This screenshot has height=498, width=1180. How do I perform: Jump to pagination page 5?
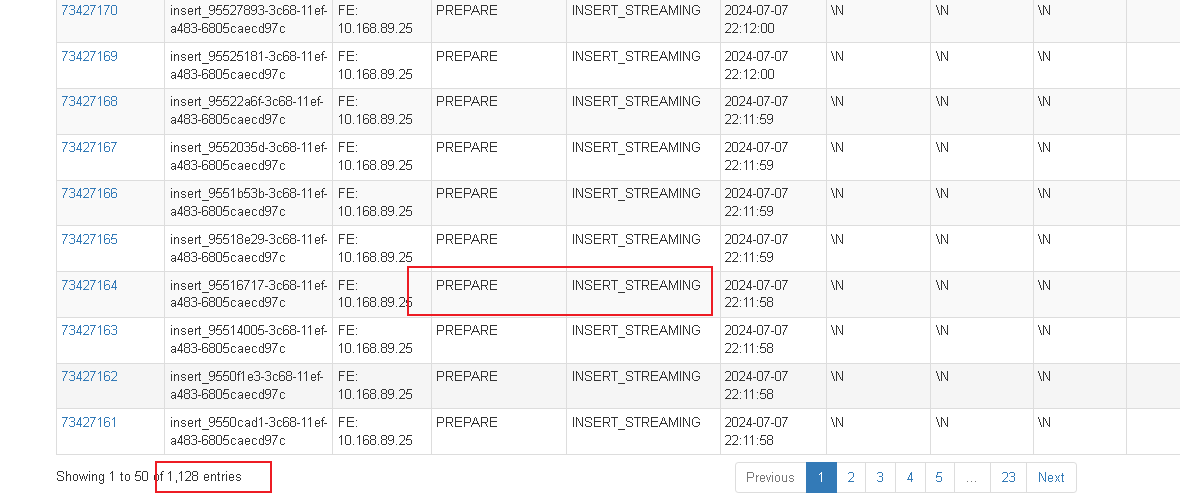tap(939, 478)
